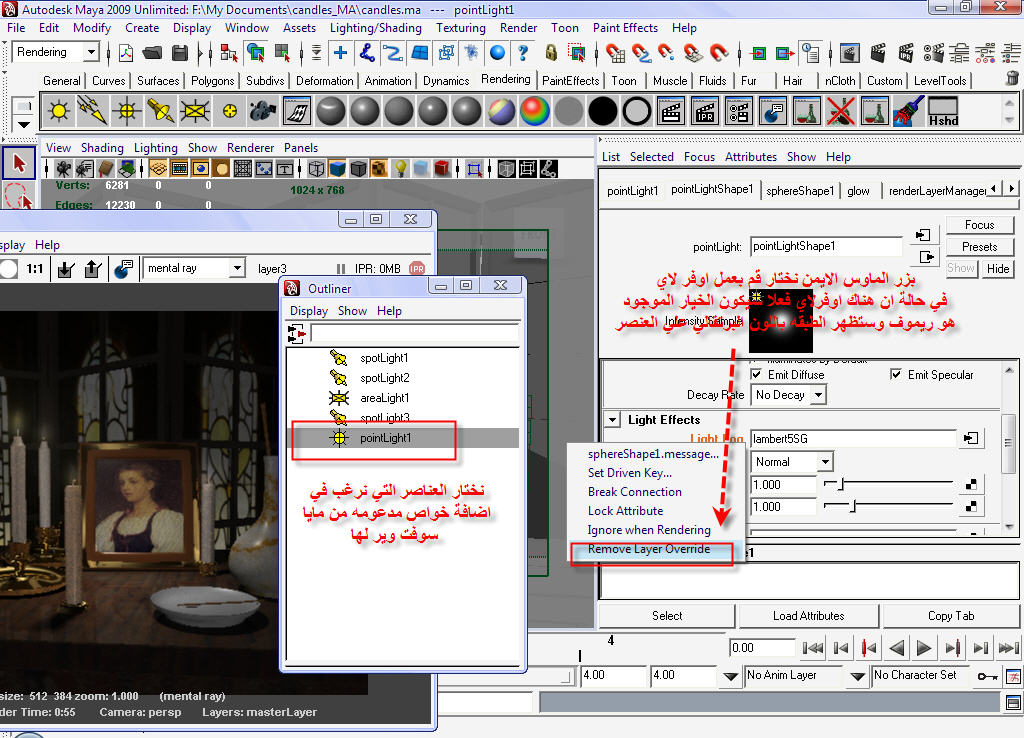The width and height of the screenshot is (1024, 738).
Task: Click the Light Fog lambert5SG field
Action: pos(854,439)
